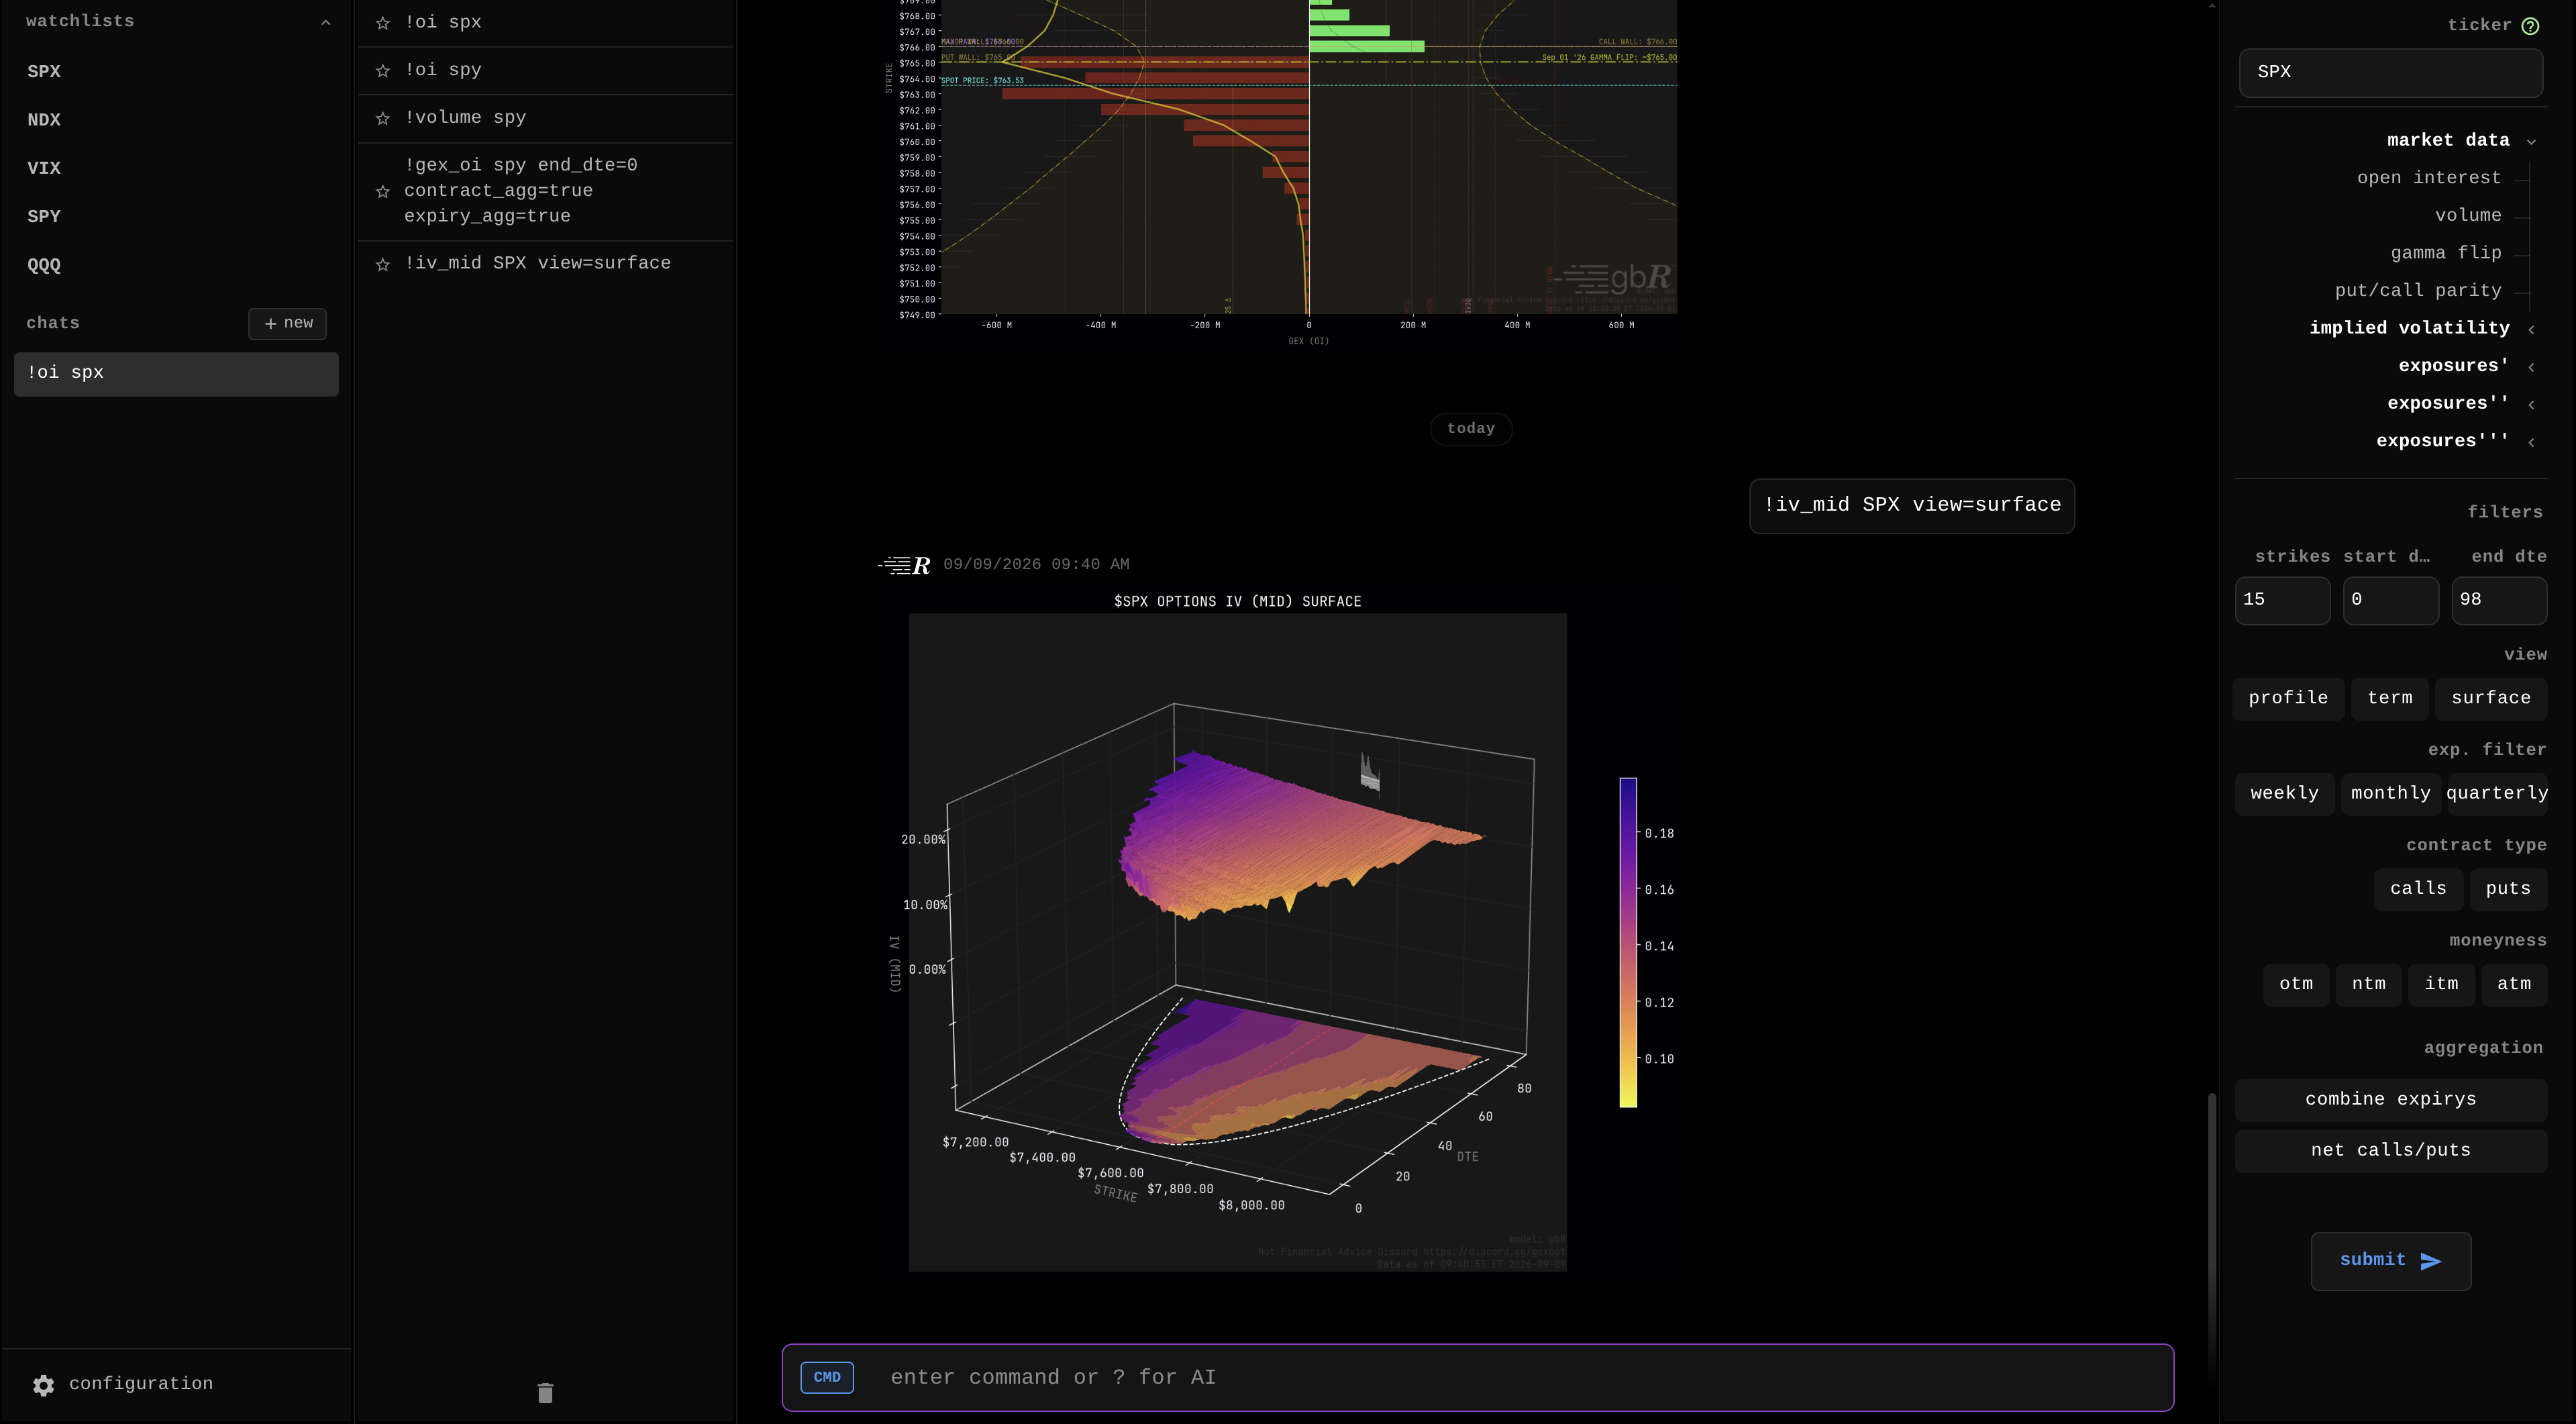Expand the implied volatility submenu

[2531, 329]
